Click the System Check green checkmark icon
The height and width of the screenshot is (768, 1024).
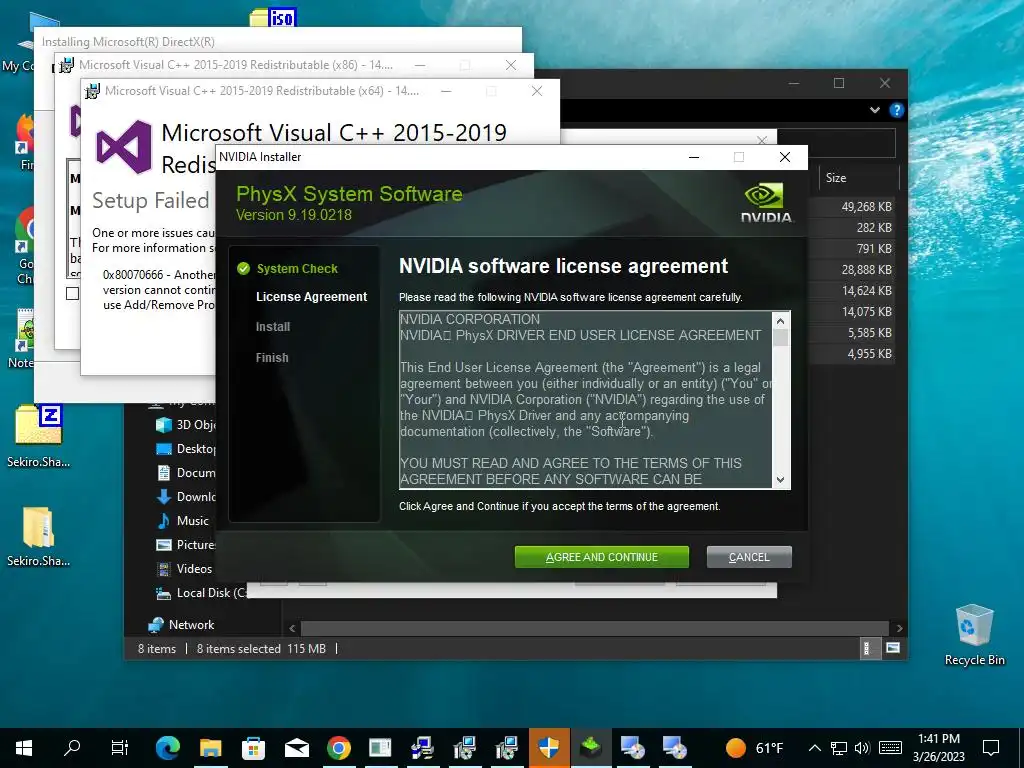coord(244,268)
